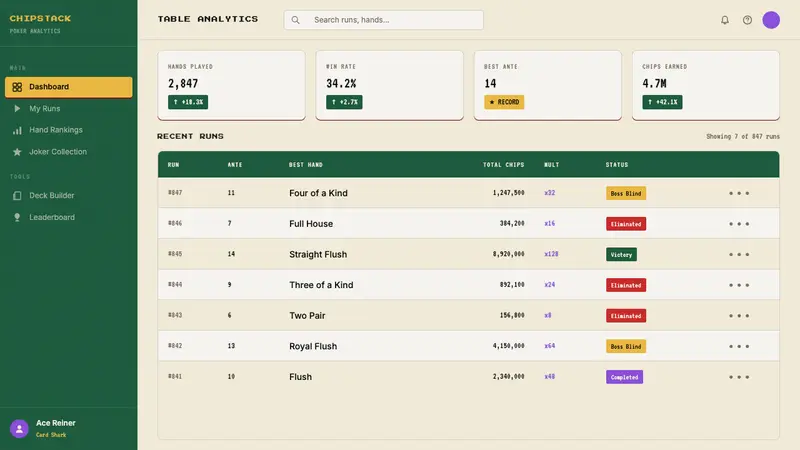This screenshot has width=800, height=450.
Task: Click the +42.1% badge on Chips Earned
Action: [x=662, y=102]
